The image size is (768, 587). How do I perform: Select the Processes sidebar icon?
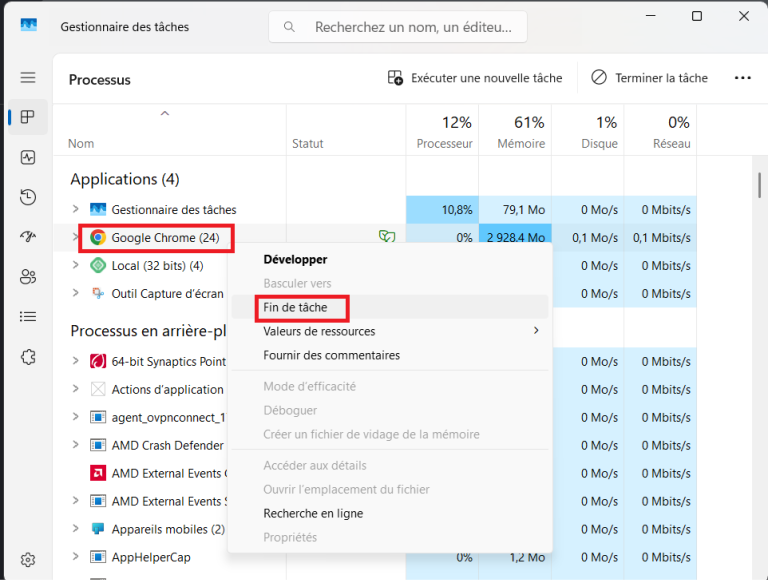pyautogui.click(x=28, y=117)
